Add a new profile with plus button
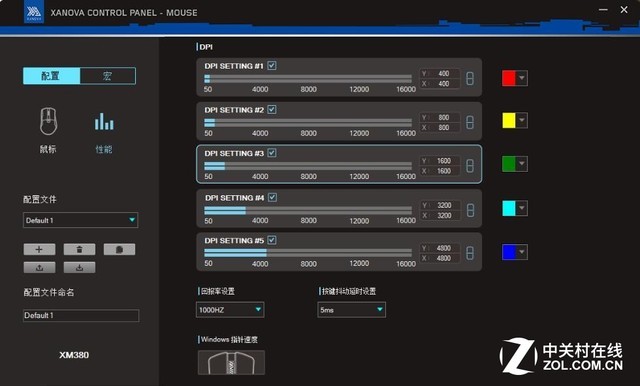The height and width of the screenshot is (386, 640). [39, 249]
